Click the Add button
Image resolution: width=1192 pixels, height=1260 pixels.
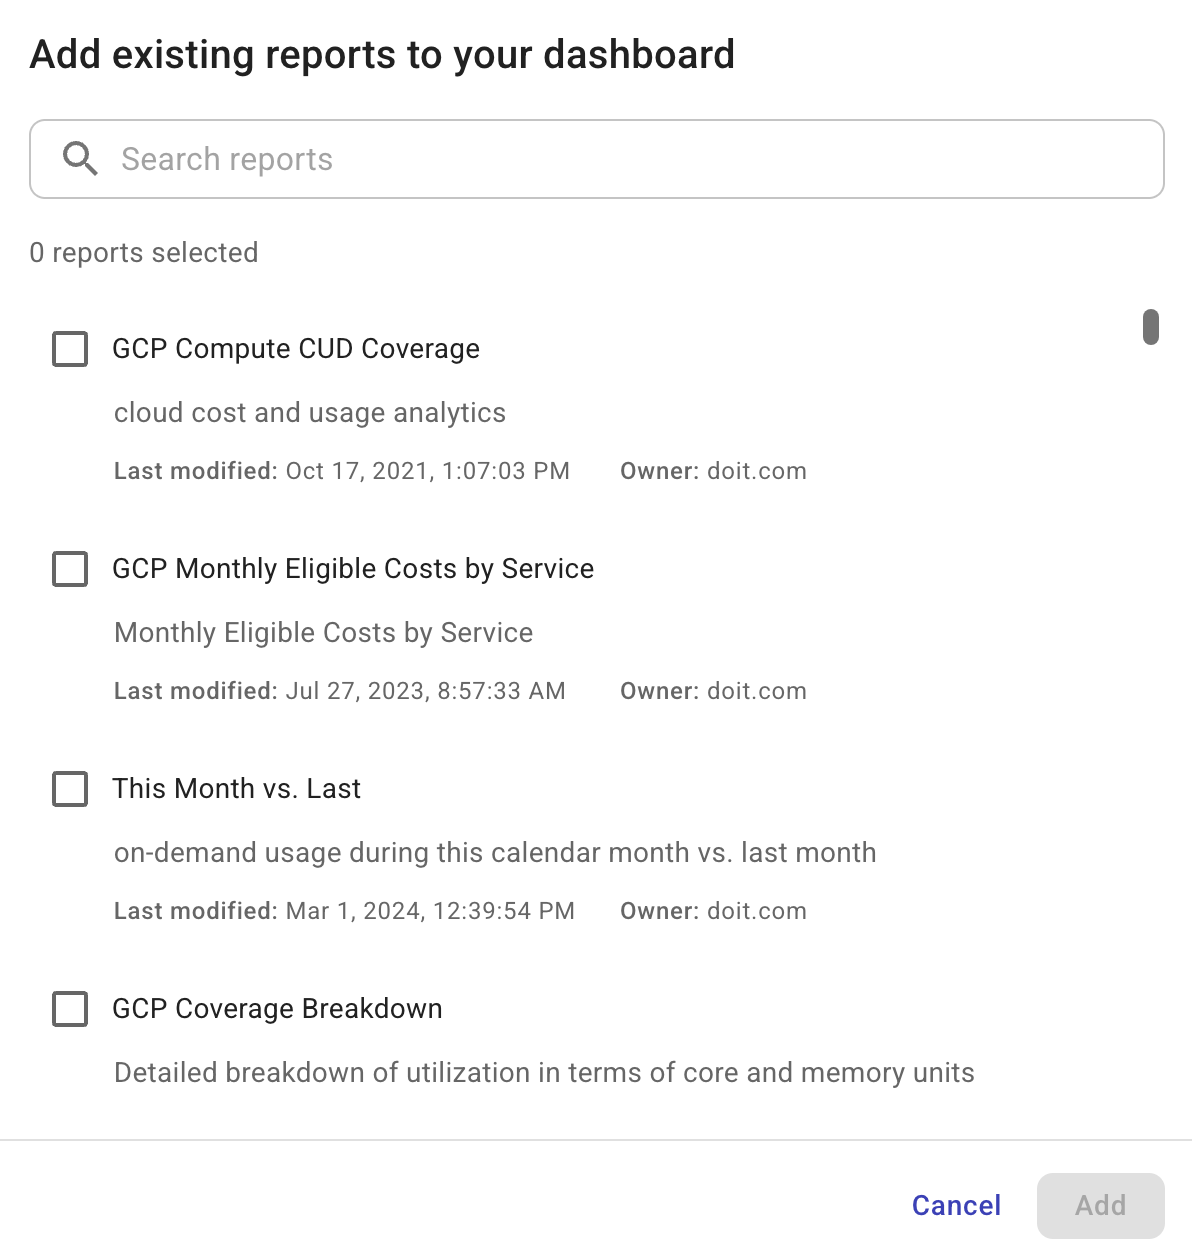click(x=1100, y=1205)
